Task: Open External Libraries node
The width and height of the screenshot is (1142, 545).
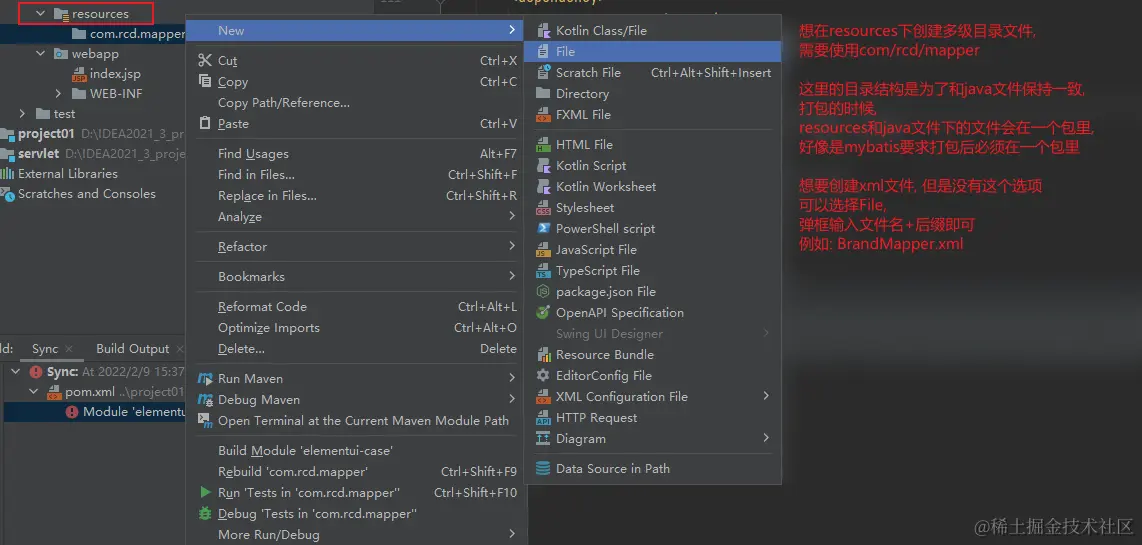Action: coord(68,173)
